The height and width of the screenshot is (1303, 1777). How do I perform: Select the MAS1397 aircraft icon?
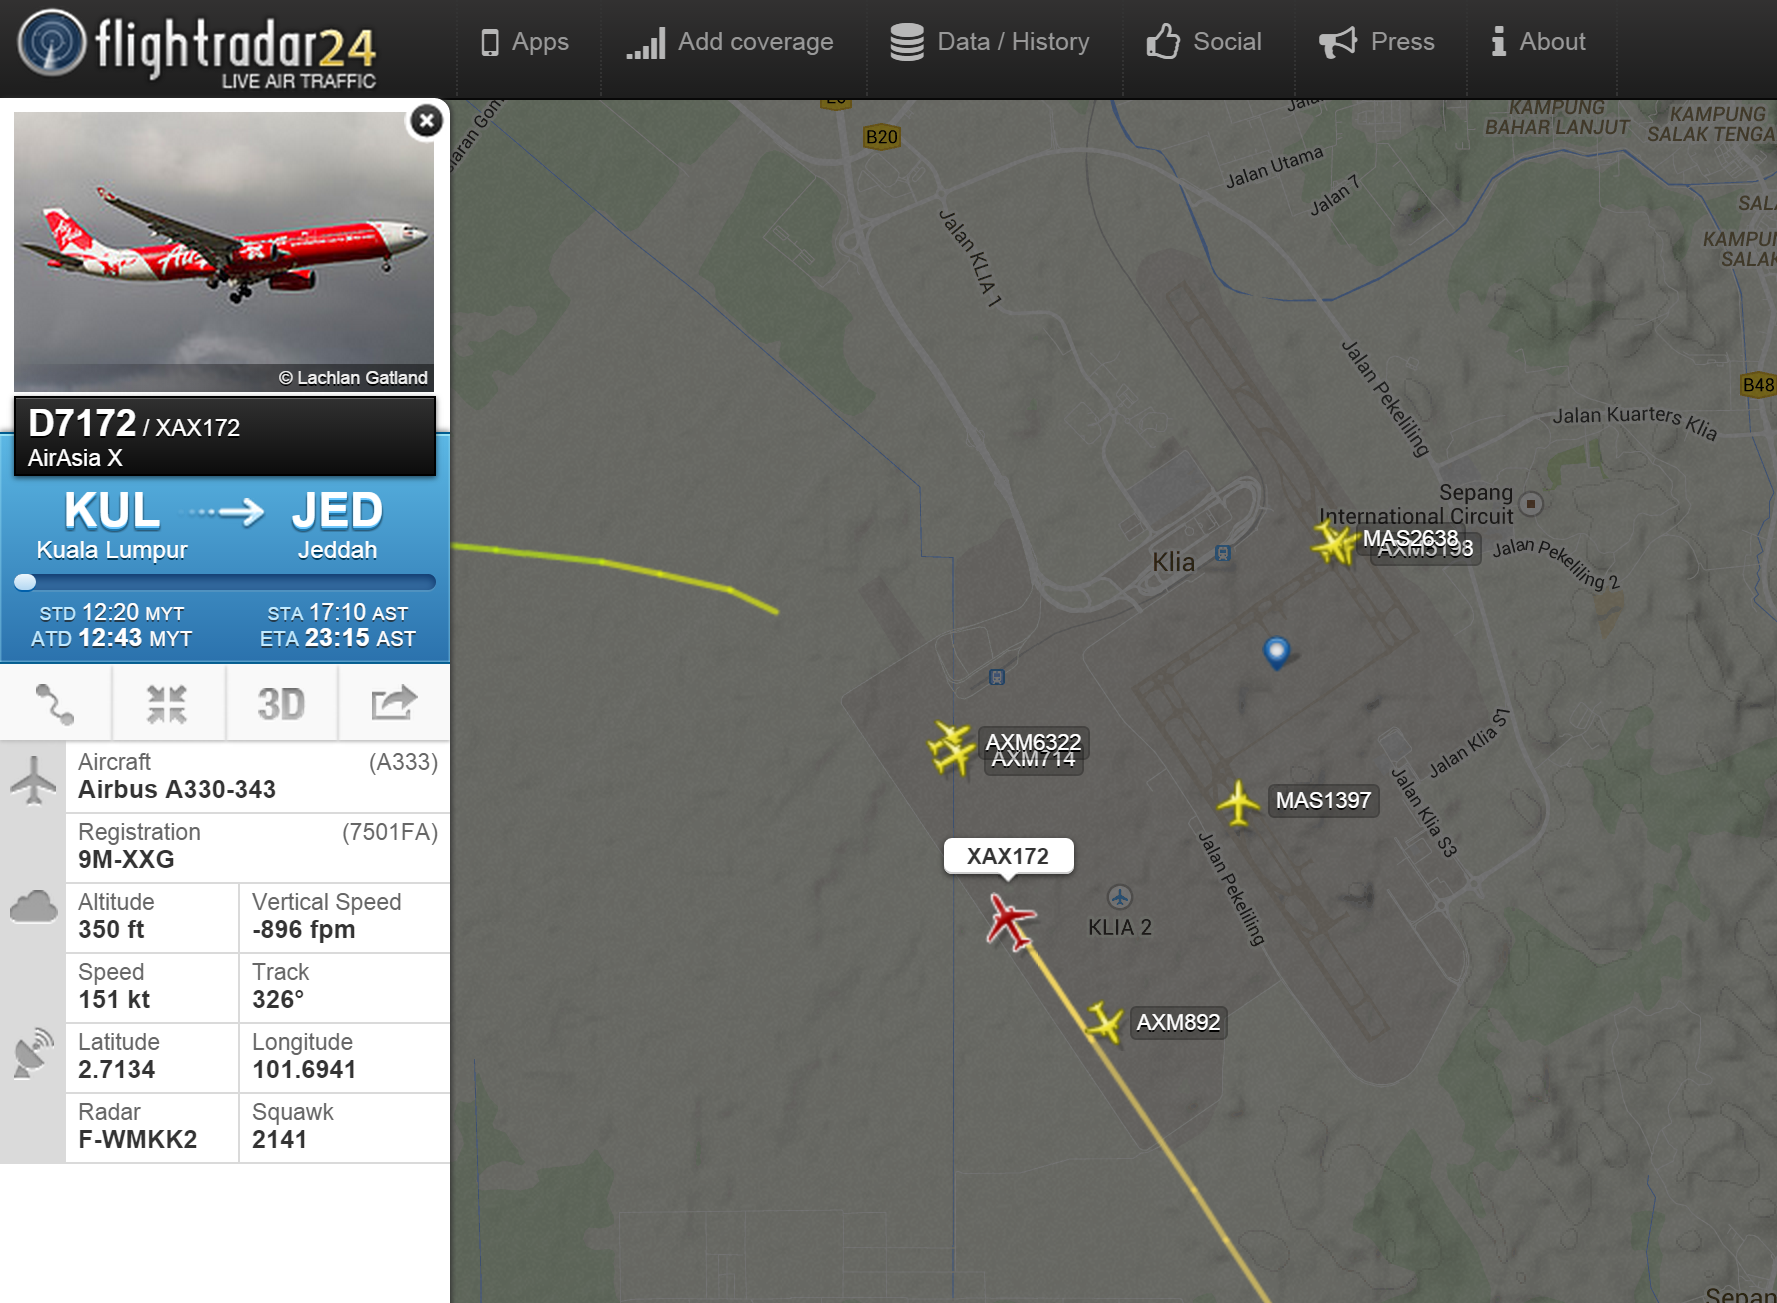[x=1238, y=803]
